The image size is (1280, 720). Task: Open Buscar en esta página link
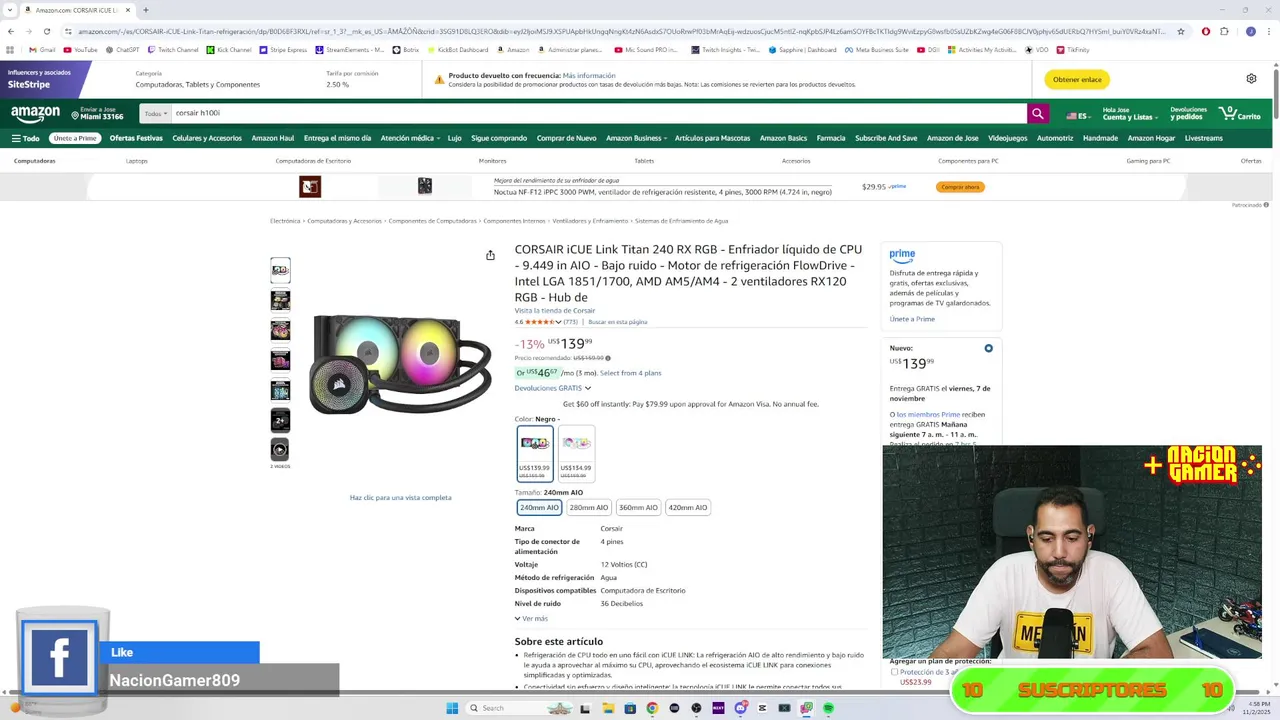(x=617, y=322)
